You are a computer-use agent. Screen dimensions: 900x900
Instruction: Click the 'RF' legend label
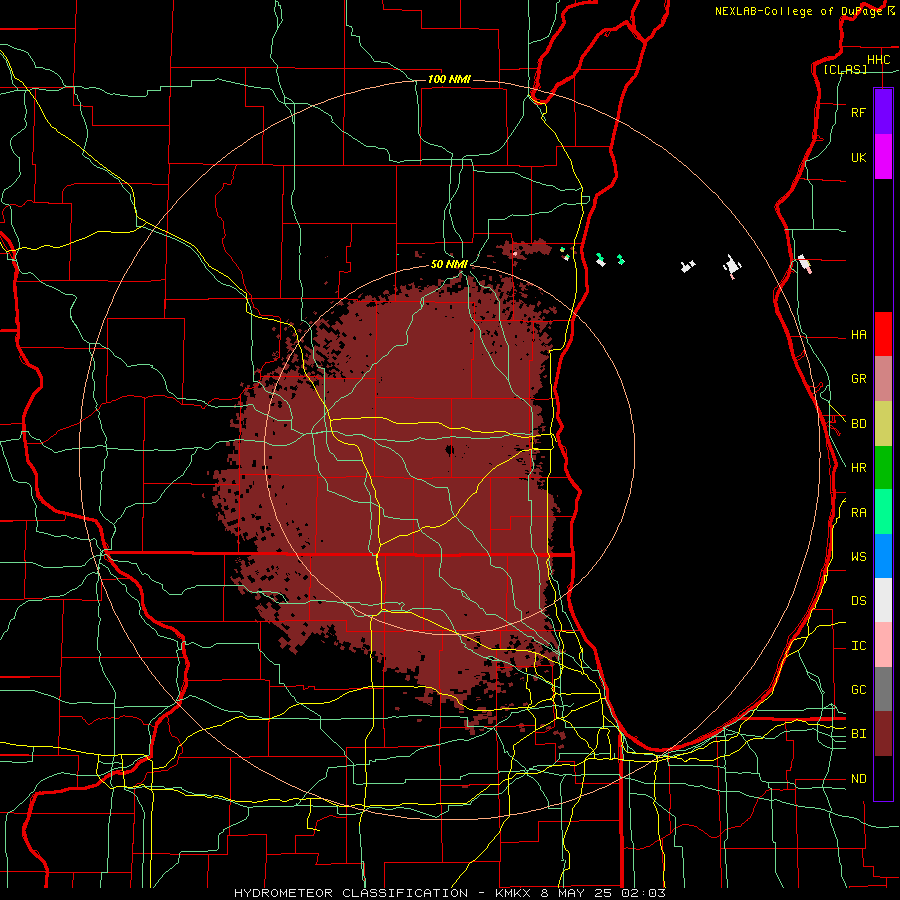(x=858, y=113)
